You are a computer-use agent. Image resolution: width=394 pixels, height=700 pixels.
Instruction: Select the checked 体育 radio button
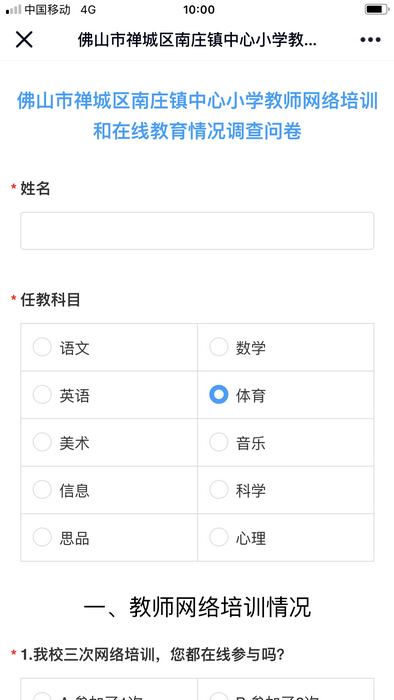point(286,395)
